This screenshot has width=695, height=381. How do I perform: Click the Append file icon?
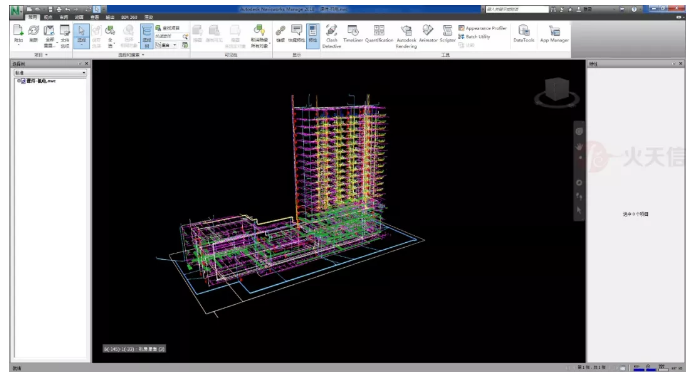18,34
